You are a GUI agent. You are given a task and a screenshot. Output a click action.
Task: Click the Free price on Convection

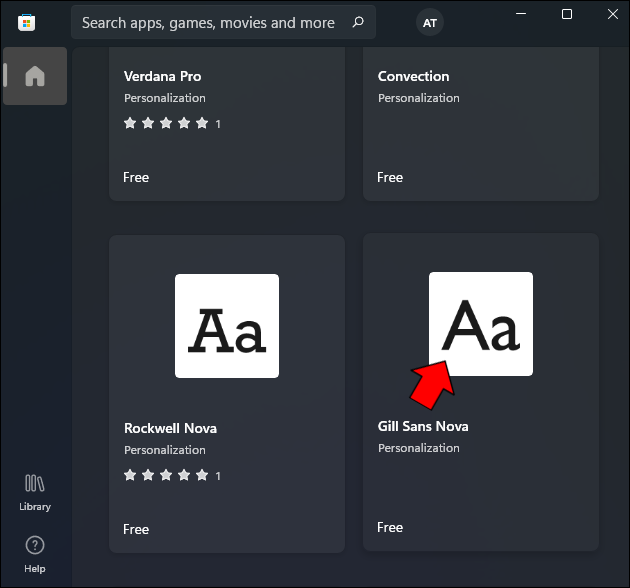390,177
